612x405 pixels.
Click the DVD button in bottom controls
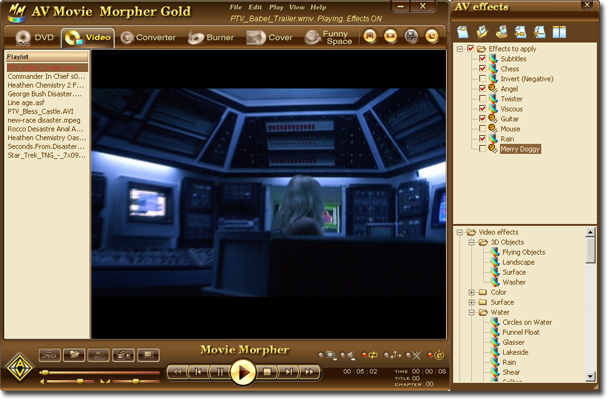50,355
